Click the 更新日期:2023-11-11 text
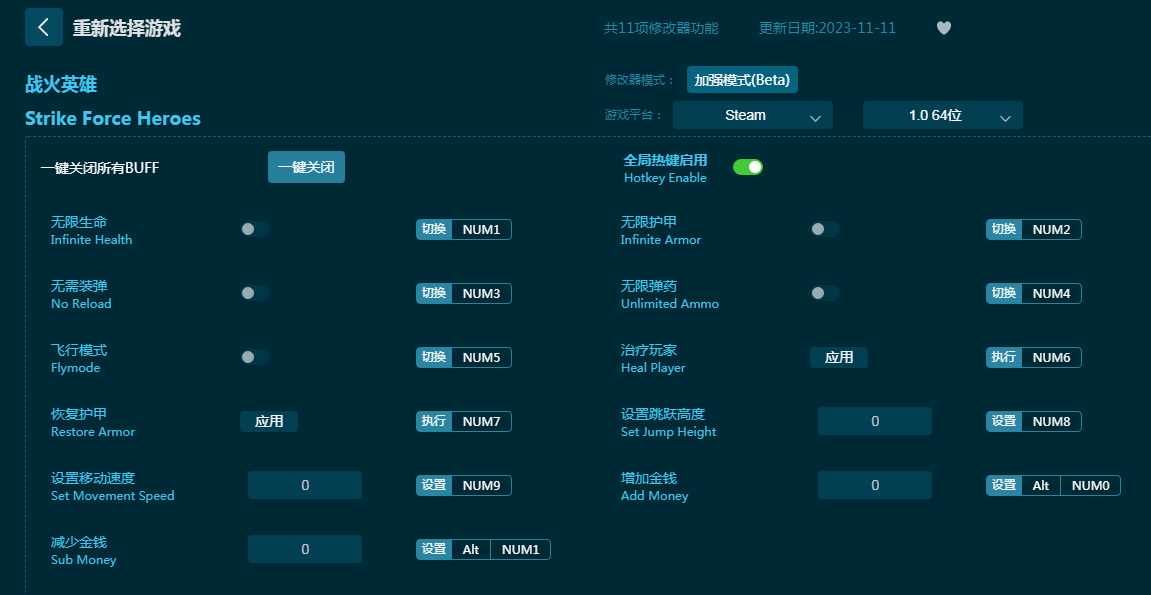The image size is (1151, 595). pyautogui.click(x=827, y=28)
